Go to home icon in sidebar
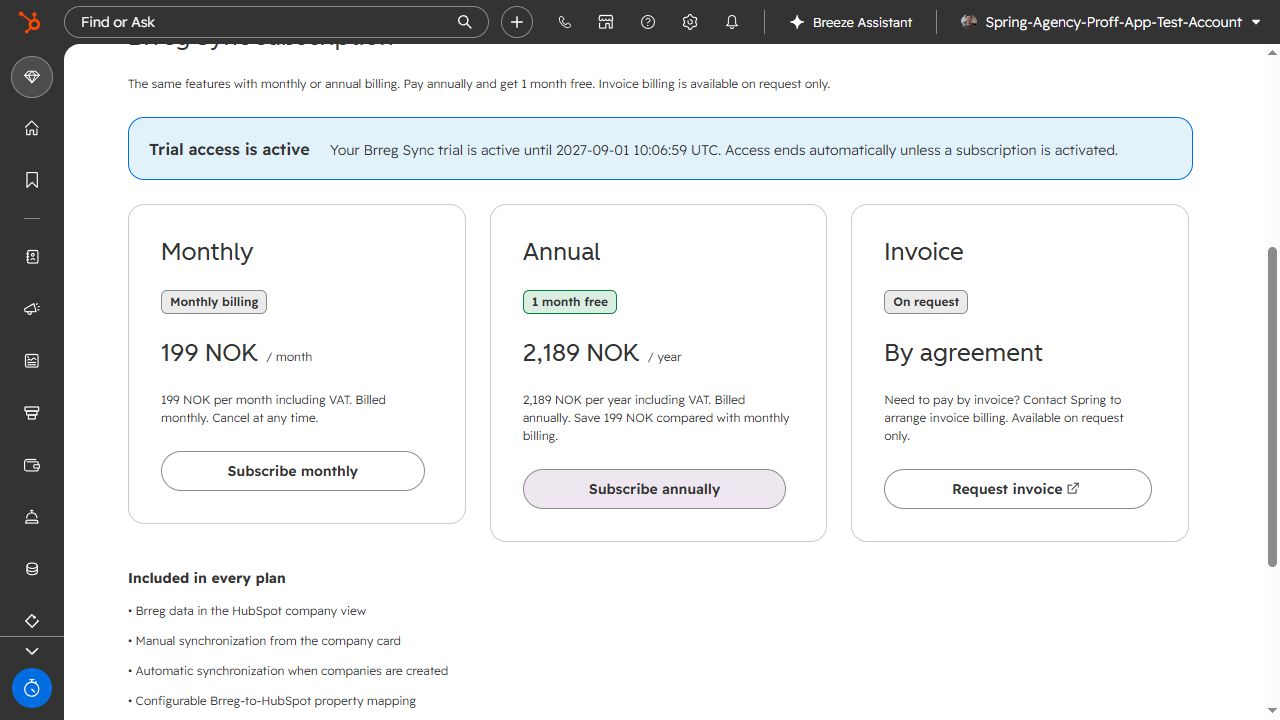Viewport: 1280px width, 720px height. (32, 128)
